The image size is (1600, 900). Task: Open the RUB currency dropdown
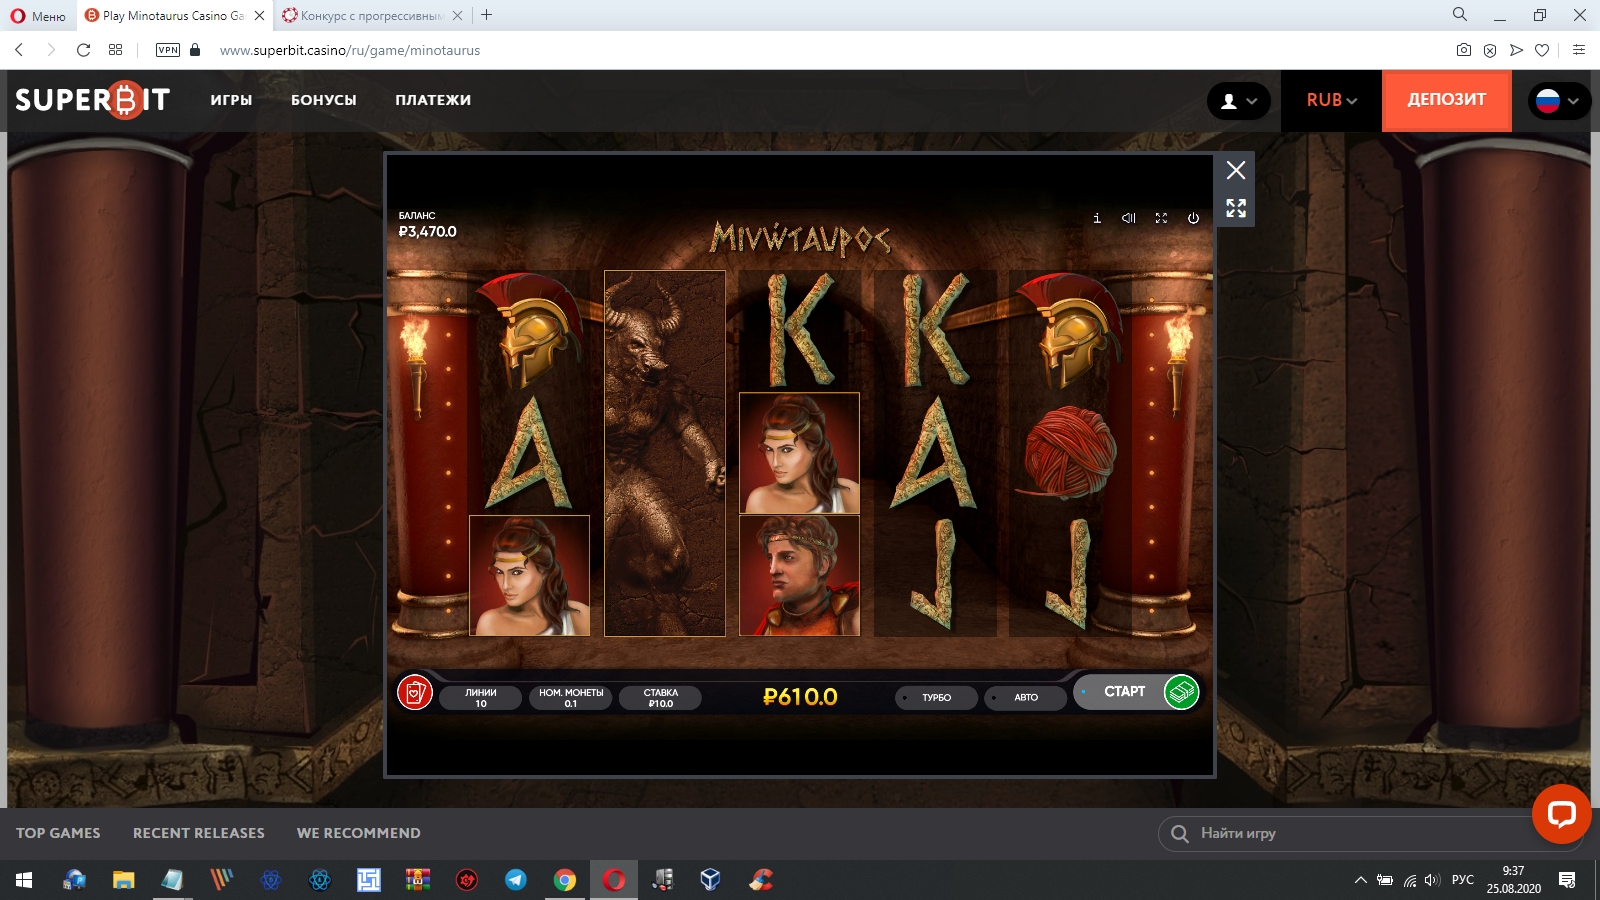click(x=1331, y=100)
